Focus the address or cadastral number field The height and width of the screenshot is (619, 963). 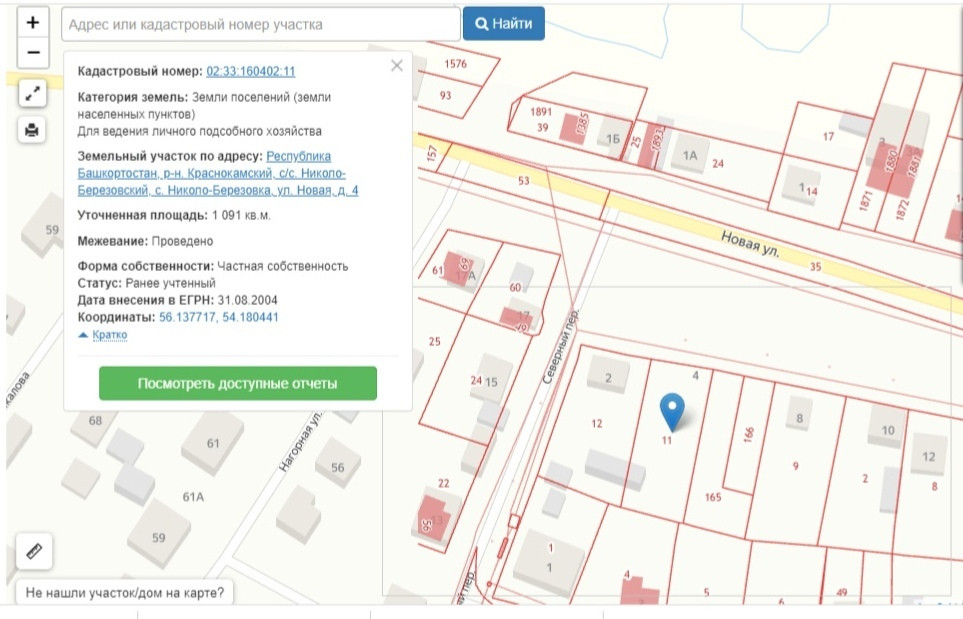tap(260, 25)
